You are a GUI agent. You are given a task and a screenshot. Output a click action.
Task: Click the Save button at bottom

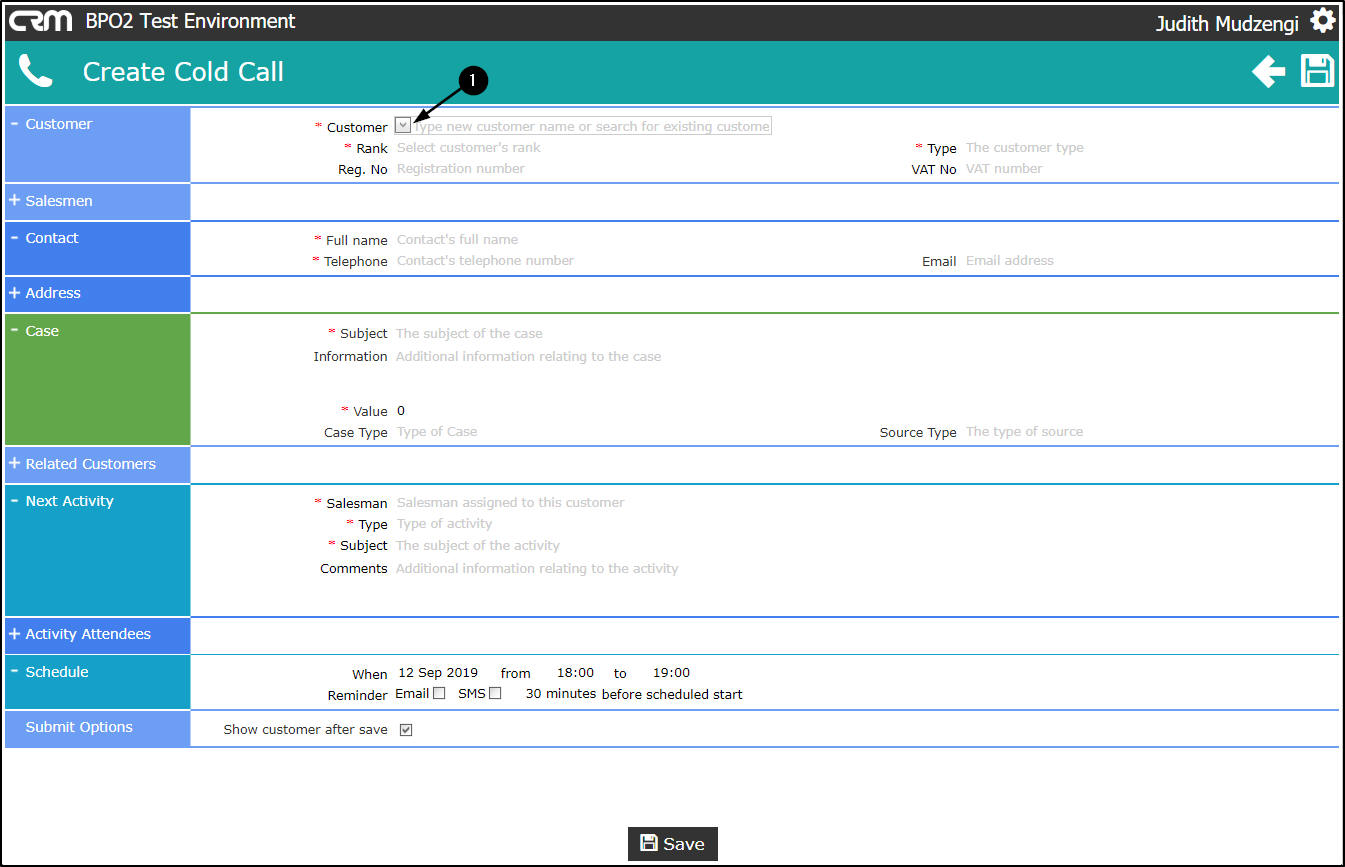click(673, 844)
